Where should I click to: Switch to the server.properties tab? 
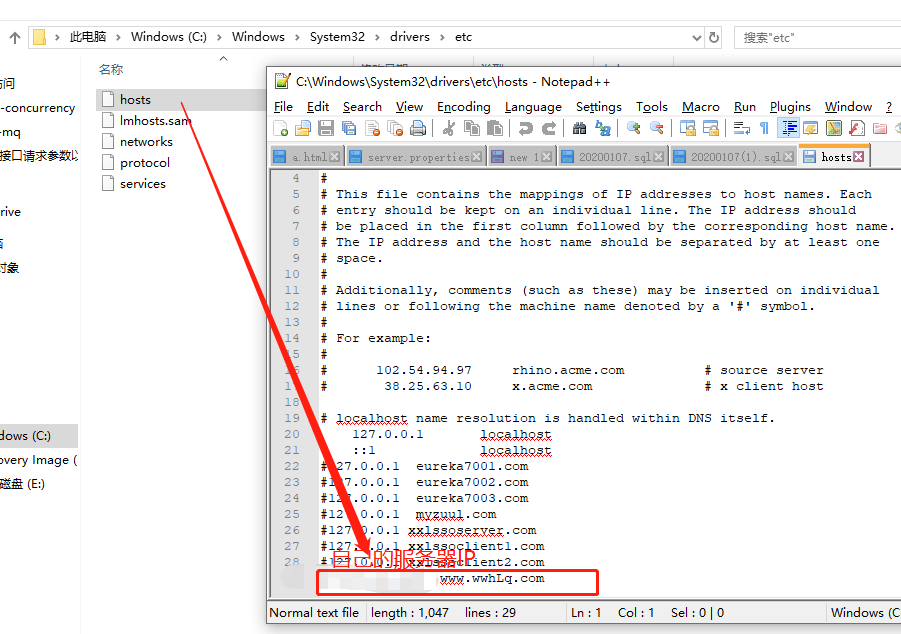(417, 157)
